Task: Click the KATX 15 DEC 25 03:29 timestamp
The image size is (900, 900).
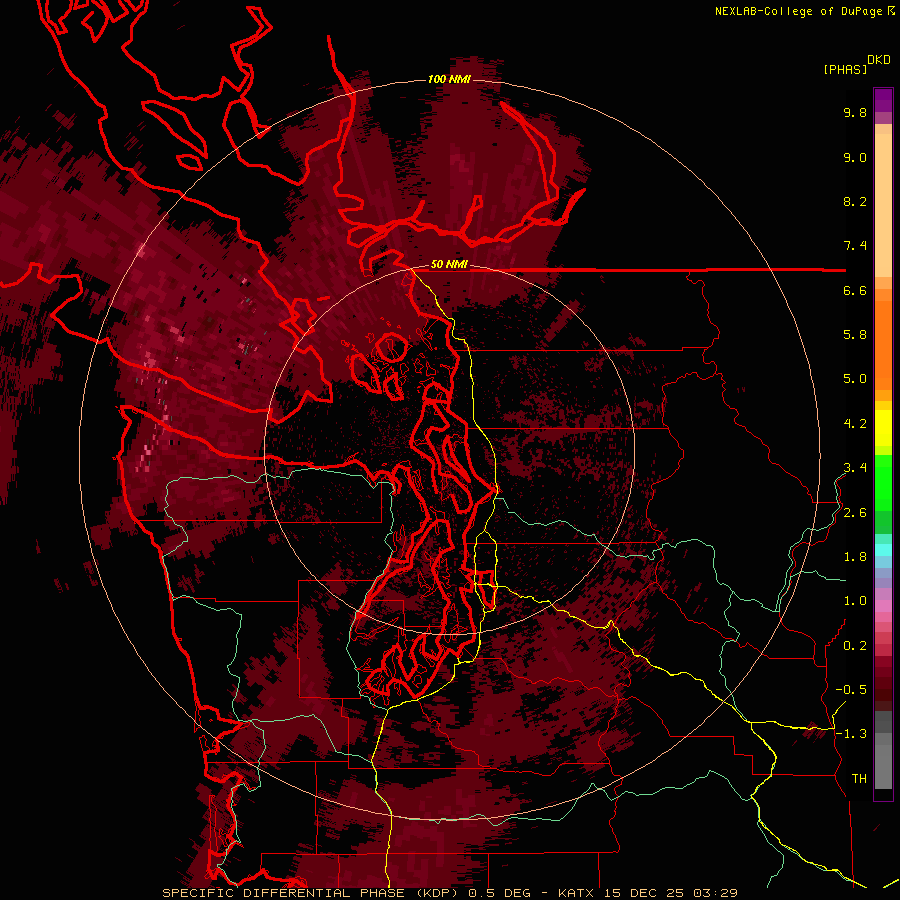Action: point(647,893)
